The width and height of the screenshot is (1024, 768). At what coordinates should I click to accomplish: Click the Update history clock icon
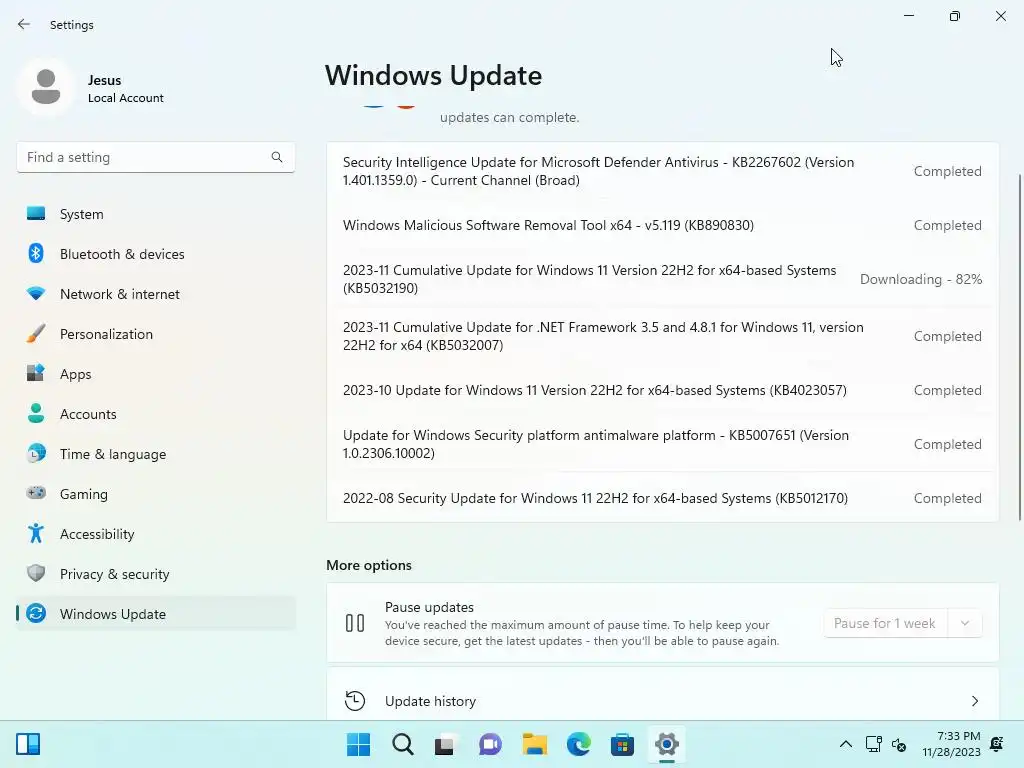(x=355, y=701)
